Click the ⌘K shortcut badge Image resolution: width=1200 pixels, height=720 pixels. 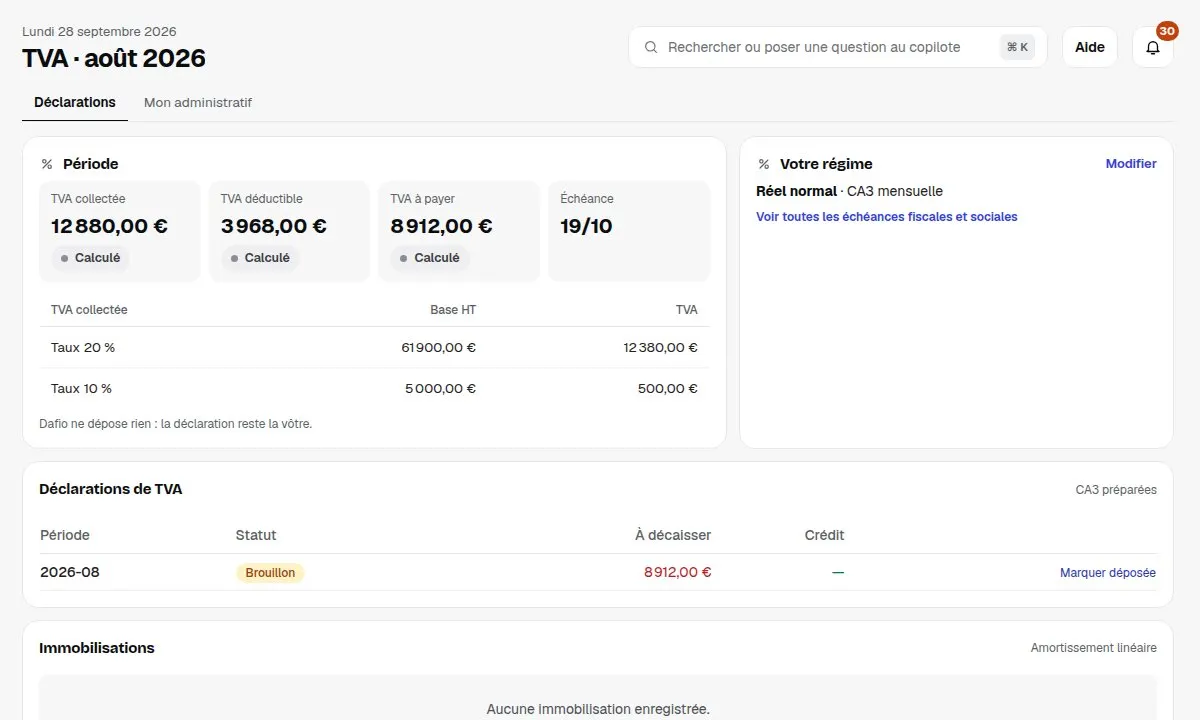(1017, 47)
